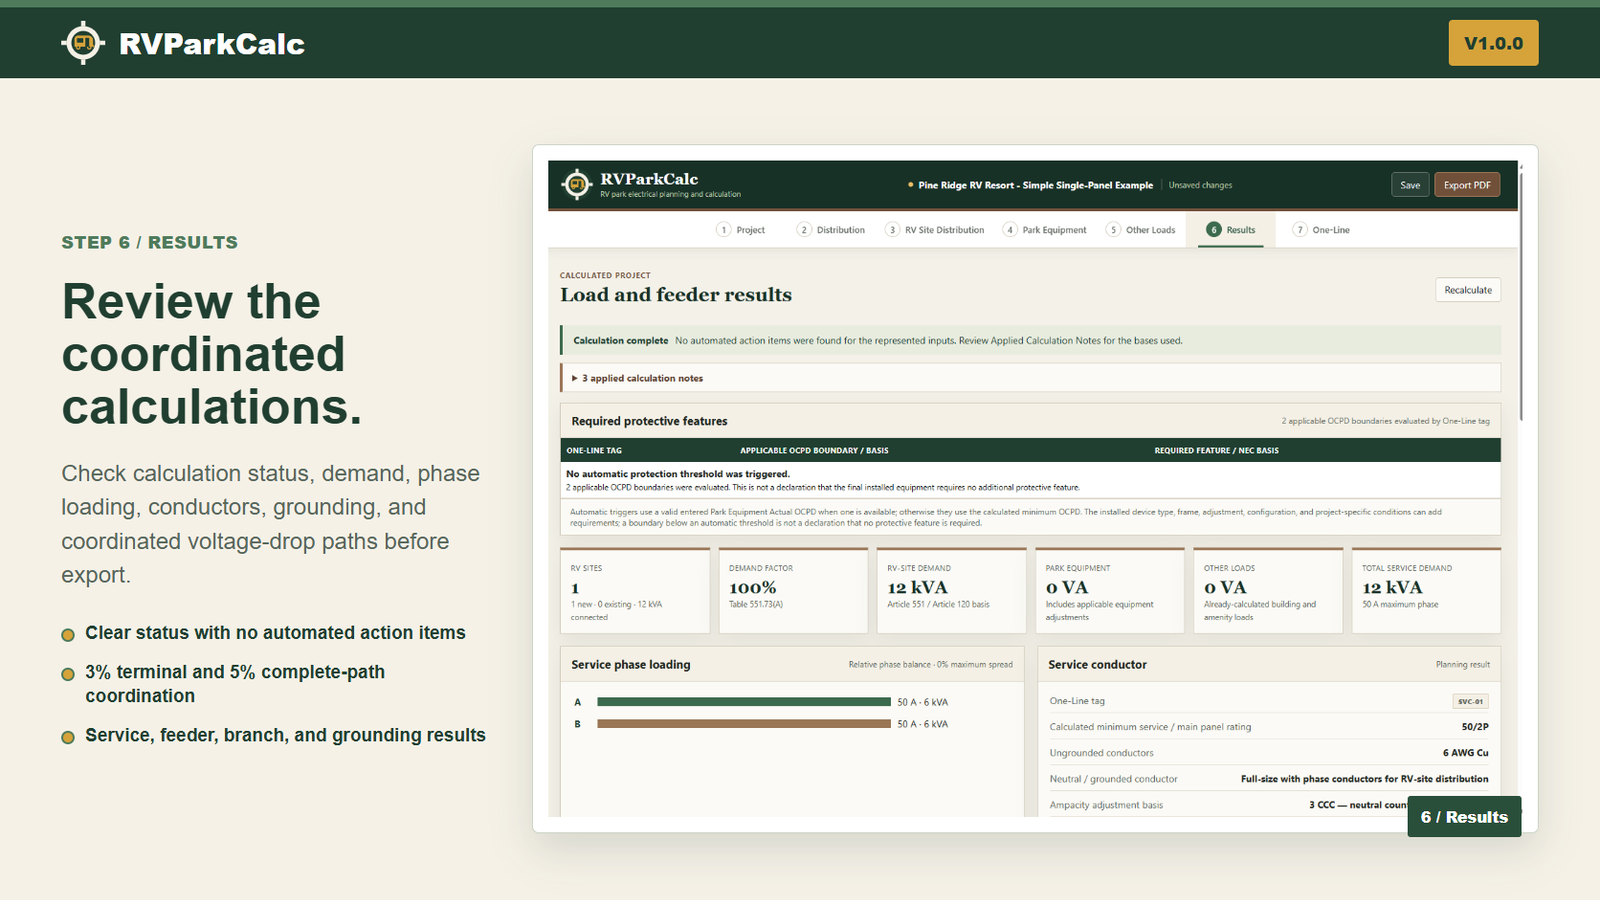1600x900 pixels.
Task: Click the 'Service phase loading' heading
Action: (x=631, y=664)
